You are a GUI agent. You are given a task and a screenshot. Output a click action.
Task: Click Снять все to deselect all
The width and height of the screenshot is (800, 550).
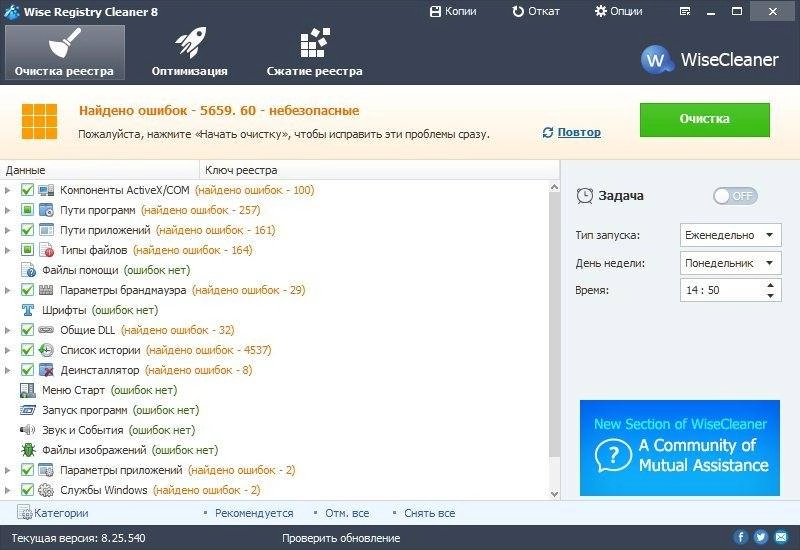point(430,513)
